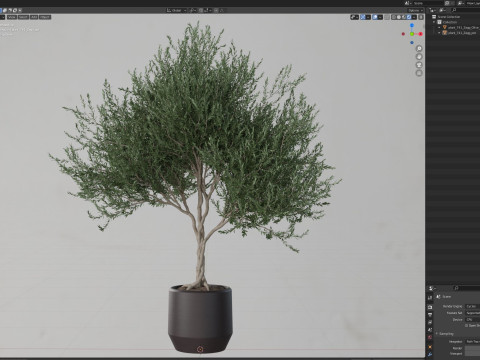Open the Add menu in viewport header
The image size is (480, 360).
click(x=34, y=17)
